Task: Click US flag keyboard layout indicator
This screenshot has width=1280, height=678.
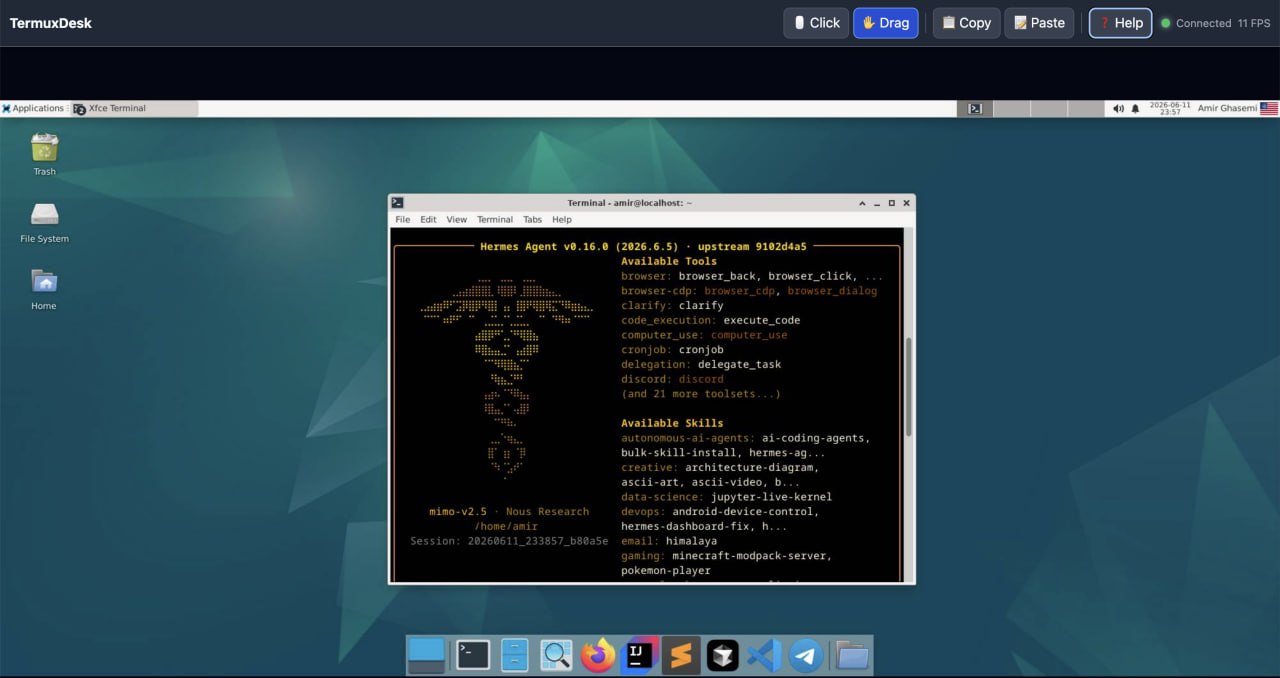Action: (1269, 108)
